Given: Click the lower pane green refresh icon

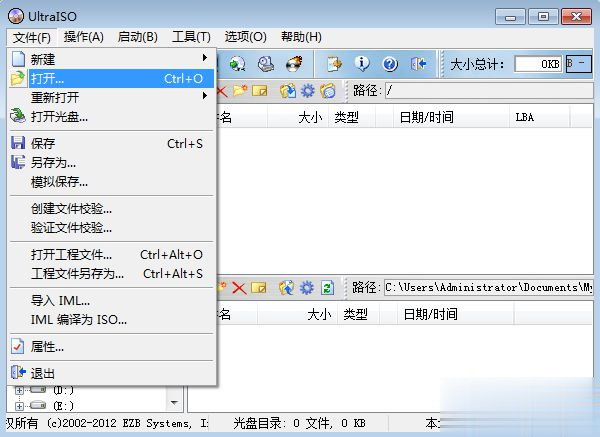Looking at the screenshot, I should click(x=327, y=288).
